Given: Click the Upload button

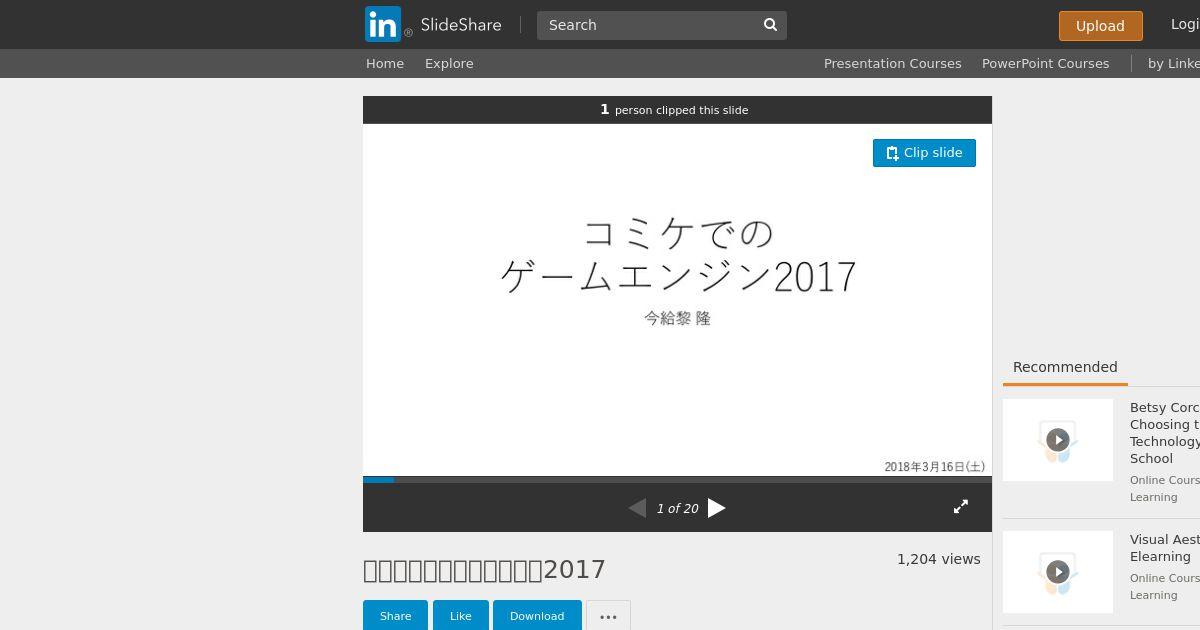Looking at the screenshot, I should (1100, 26).
